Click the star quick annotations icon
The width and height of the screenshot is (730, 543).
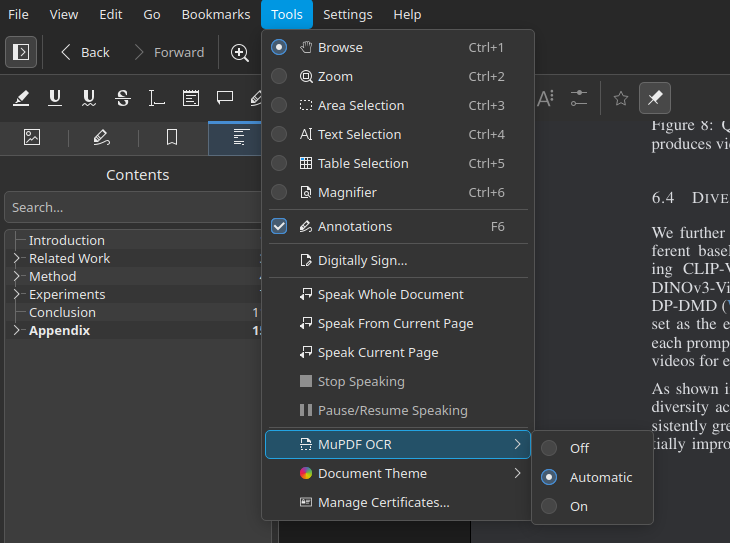coord(621,98)
